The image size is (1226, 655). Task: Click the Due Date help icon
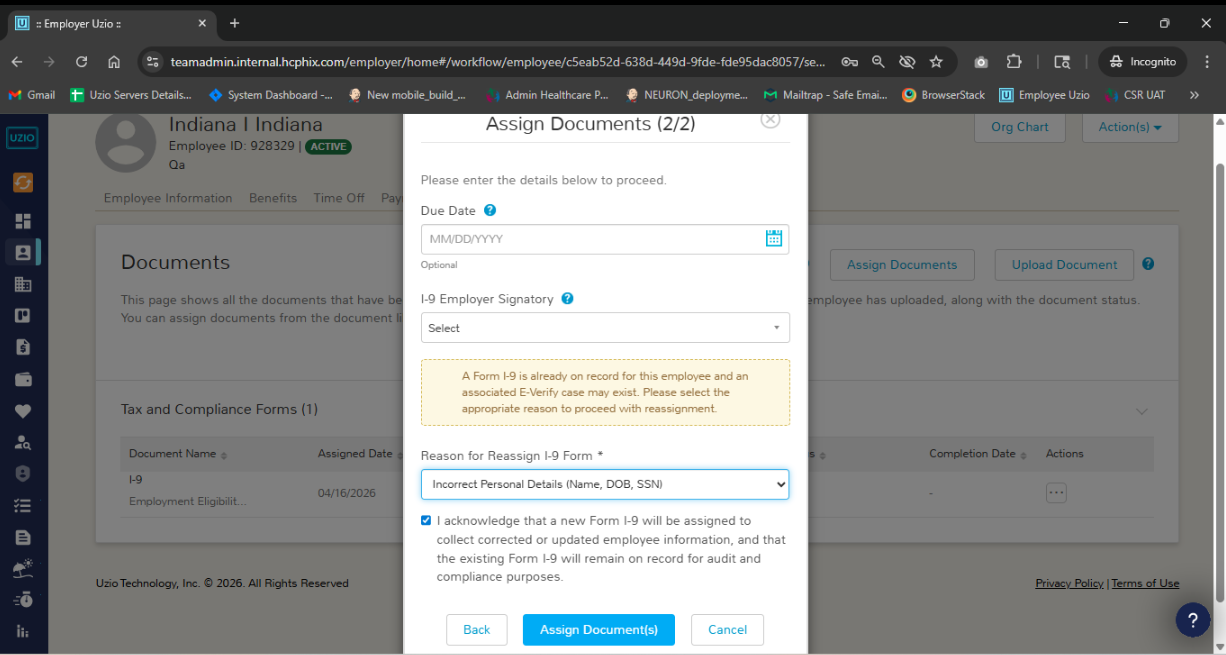click(x=490, y=211)
